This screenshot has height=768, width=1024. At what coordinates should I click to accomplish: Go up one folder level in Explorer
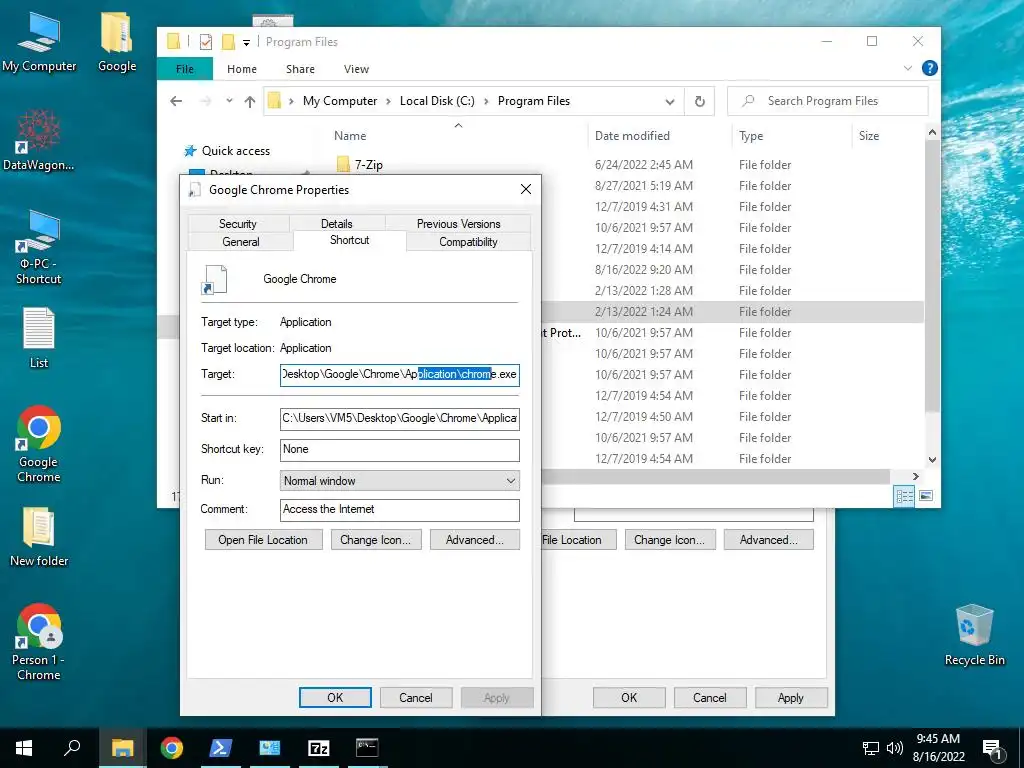coord(249,101)
